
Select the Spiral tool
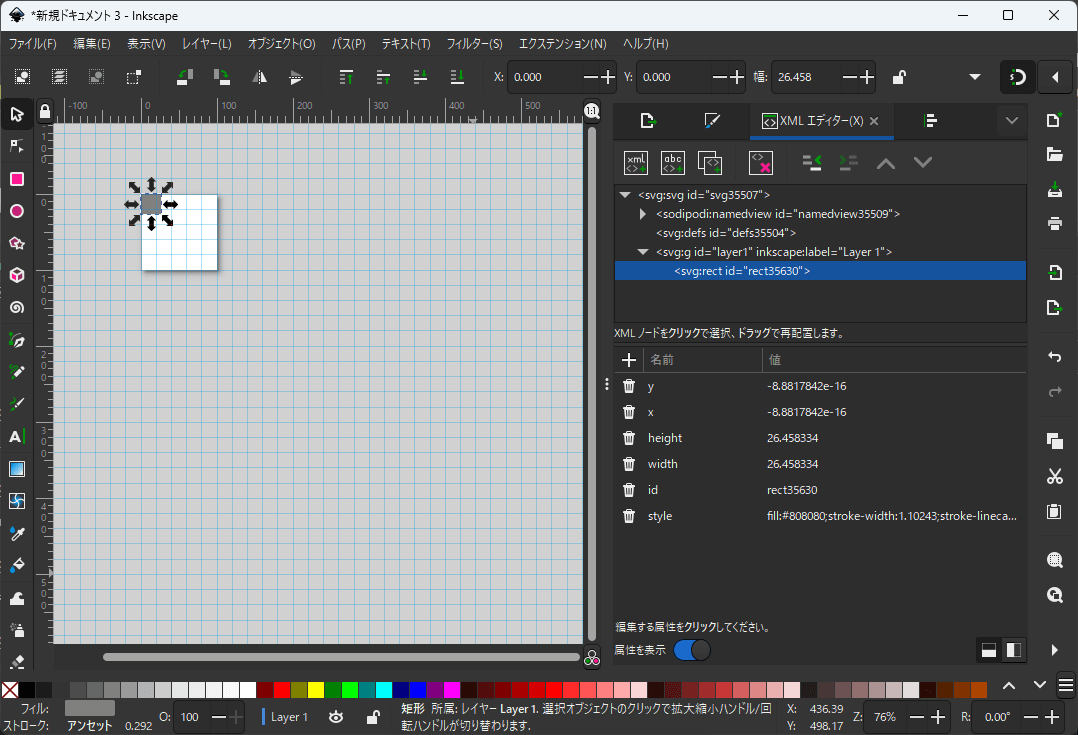pyautogui.click(x=16, y=308)
